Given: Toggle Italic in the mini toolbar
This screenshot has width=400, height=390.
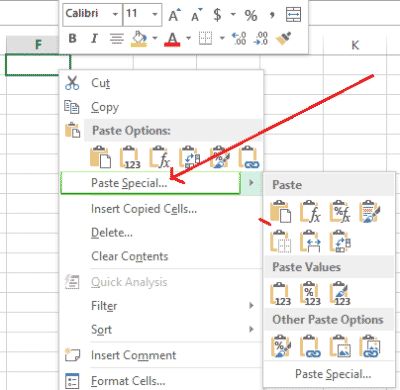Looking at the screenshot, I should 94,39.
